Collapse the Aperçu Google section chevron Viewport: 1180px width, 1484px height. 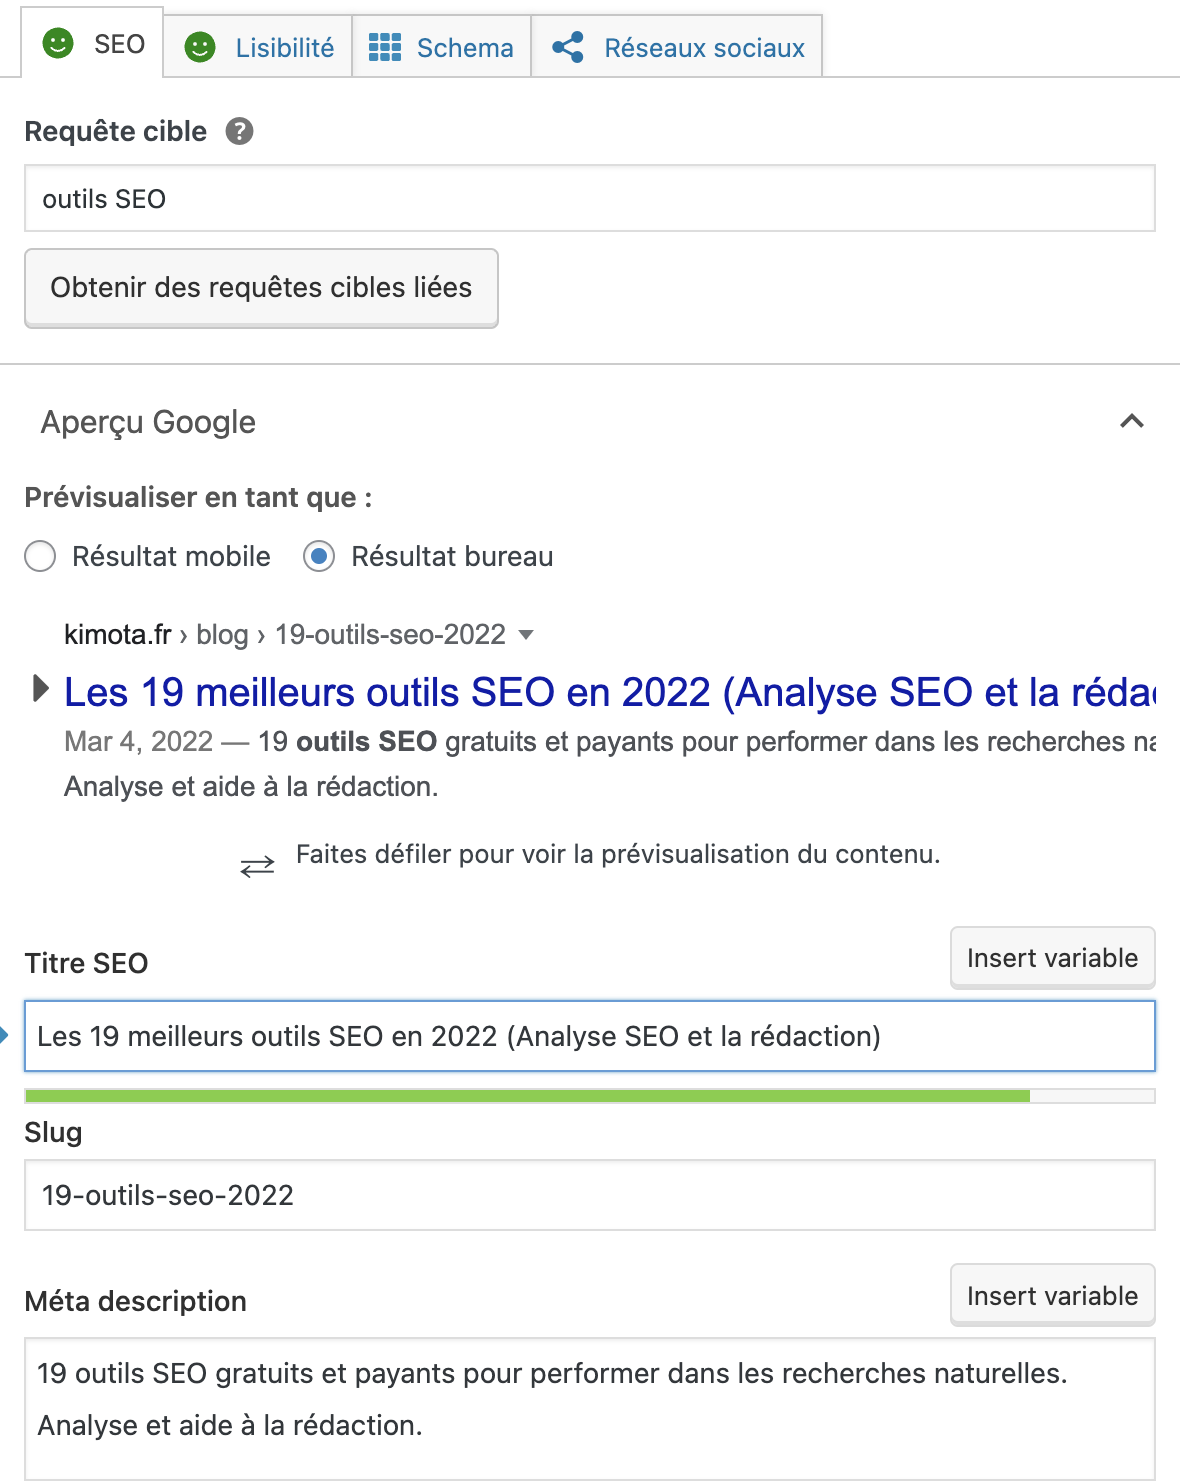pyautogui.click(x=1132, y=421)
